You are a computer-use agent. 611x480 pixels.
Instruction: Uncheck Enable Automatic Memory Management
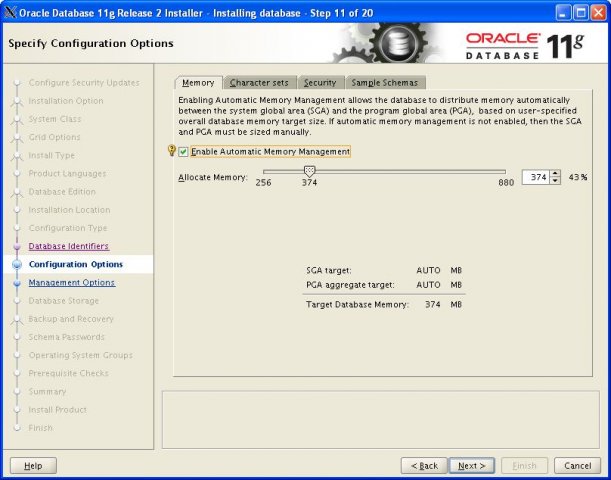coord(183,152)
